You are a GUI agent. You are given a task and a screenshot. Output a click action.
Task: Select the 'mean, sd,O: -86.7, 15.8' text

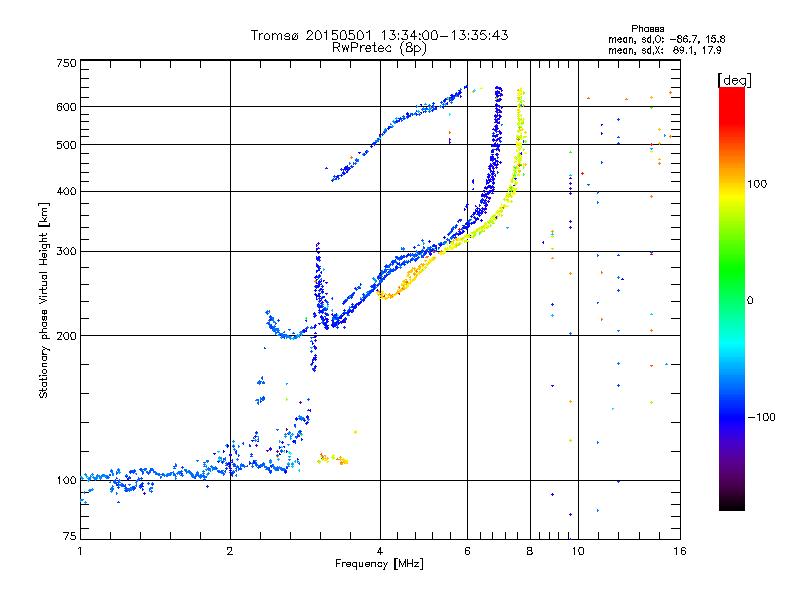(667, 39)
